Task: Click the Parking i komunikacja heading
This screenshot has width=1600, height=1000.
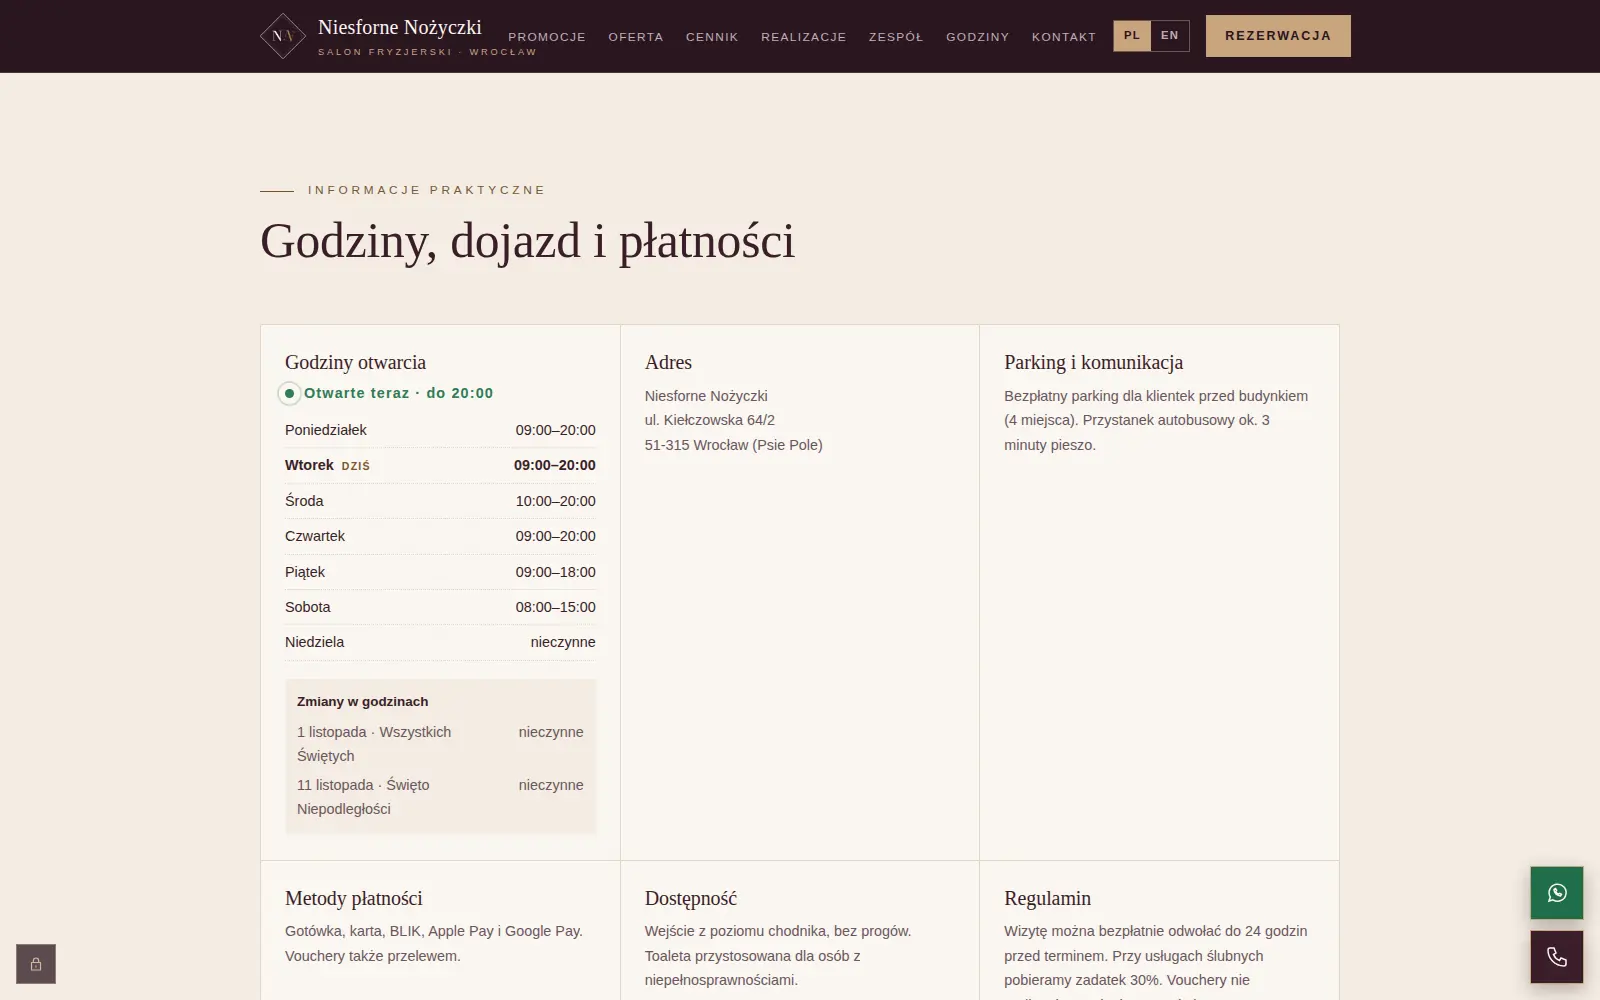Action: (x=1093, y=362)
